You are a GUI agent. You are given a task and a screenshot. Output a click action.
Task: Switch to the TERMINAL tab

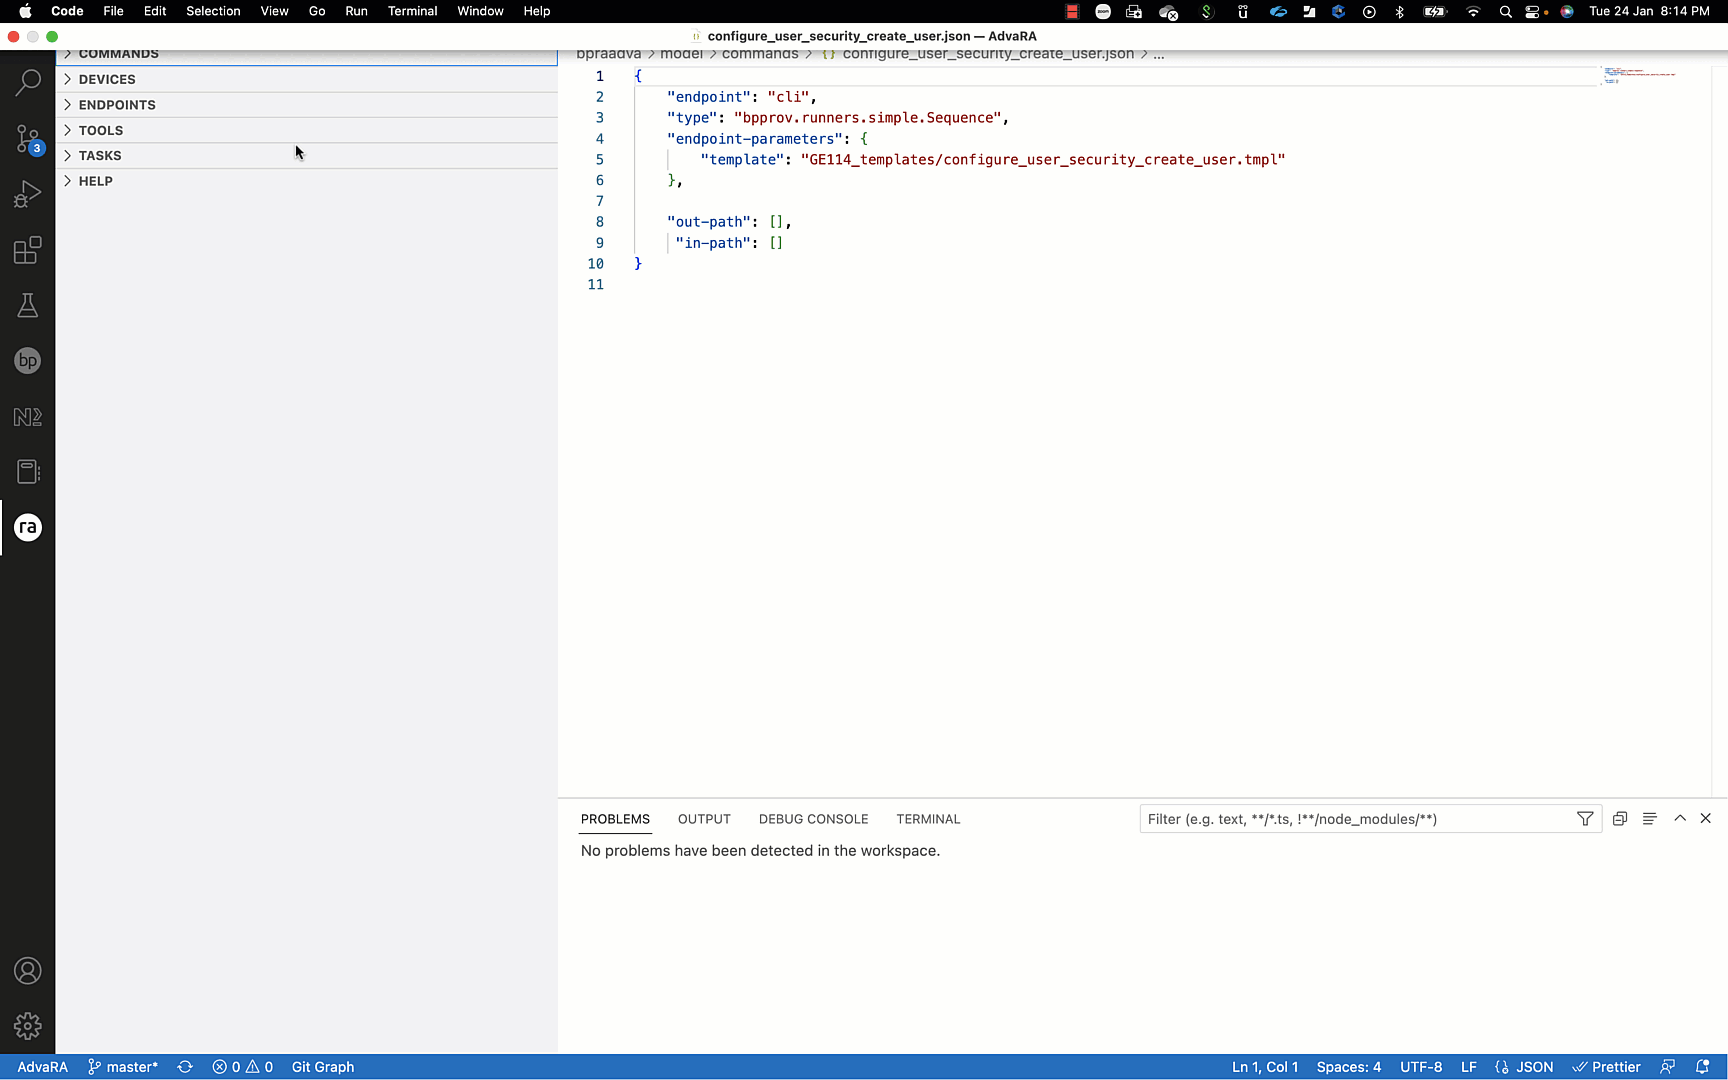(928, 819)
